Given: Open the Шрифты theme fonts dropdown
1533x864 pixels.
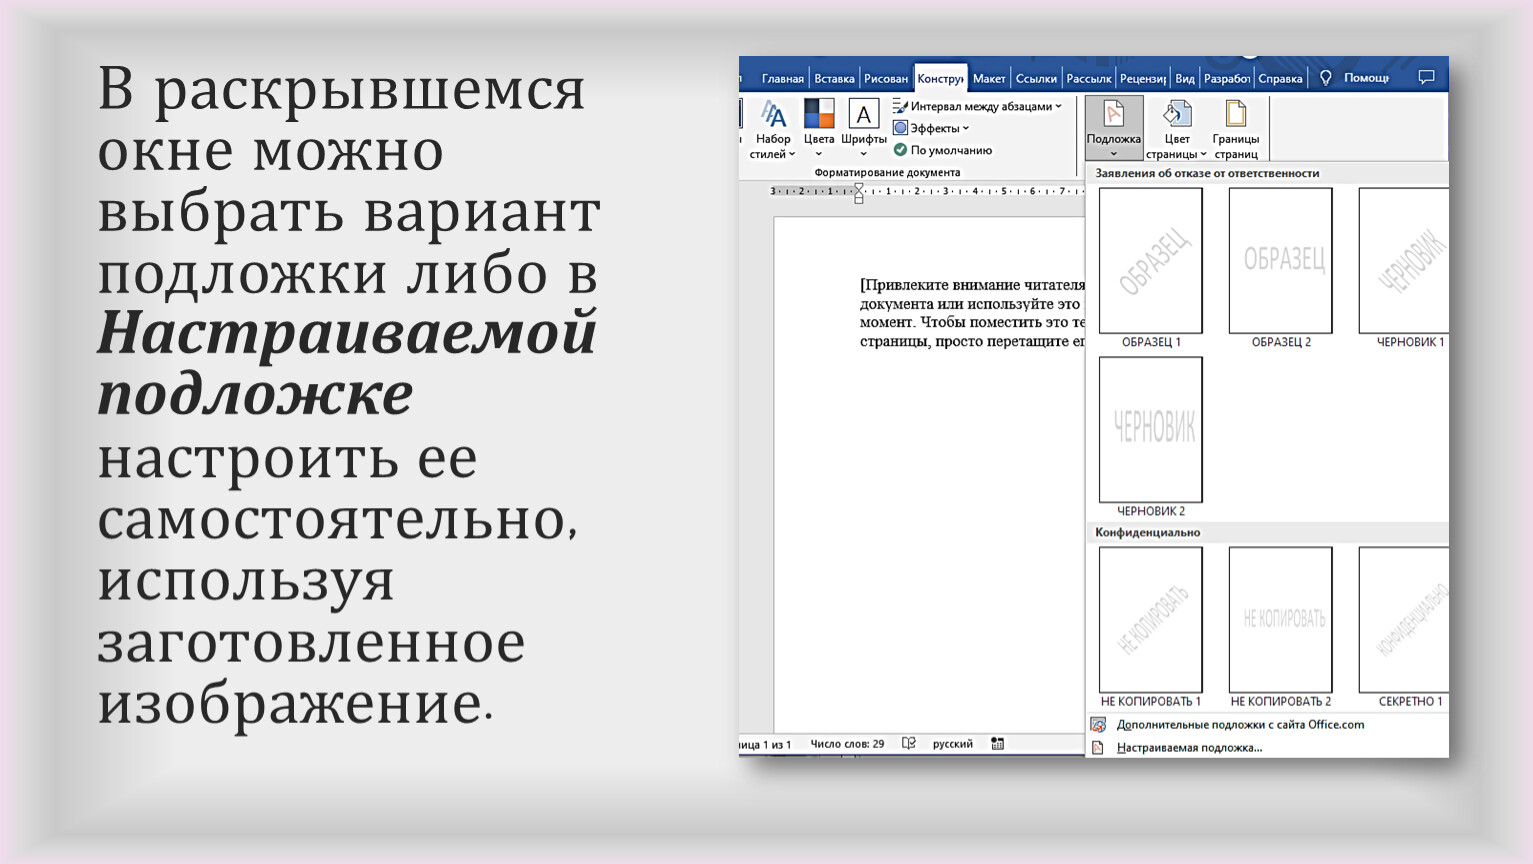Looking at the screenshot, I should (864, 129).
